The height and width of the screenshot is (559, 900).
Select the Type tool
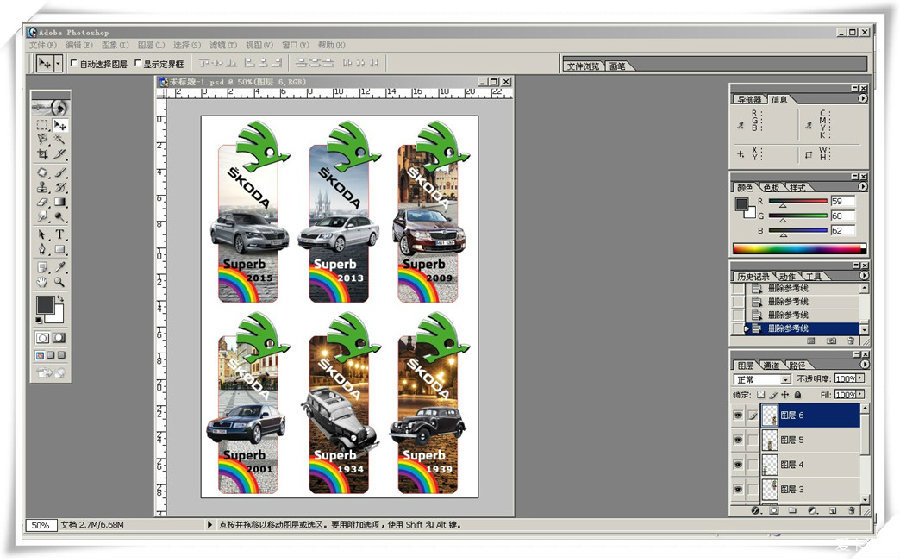[60, 234]
